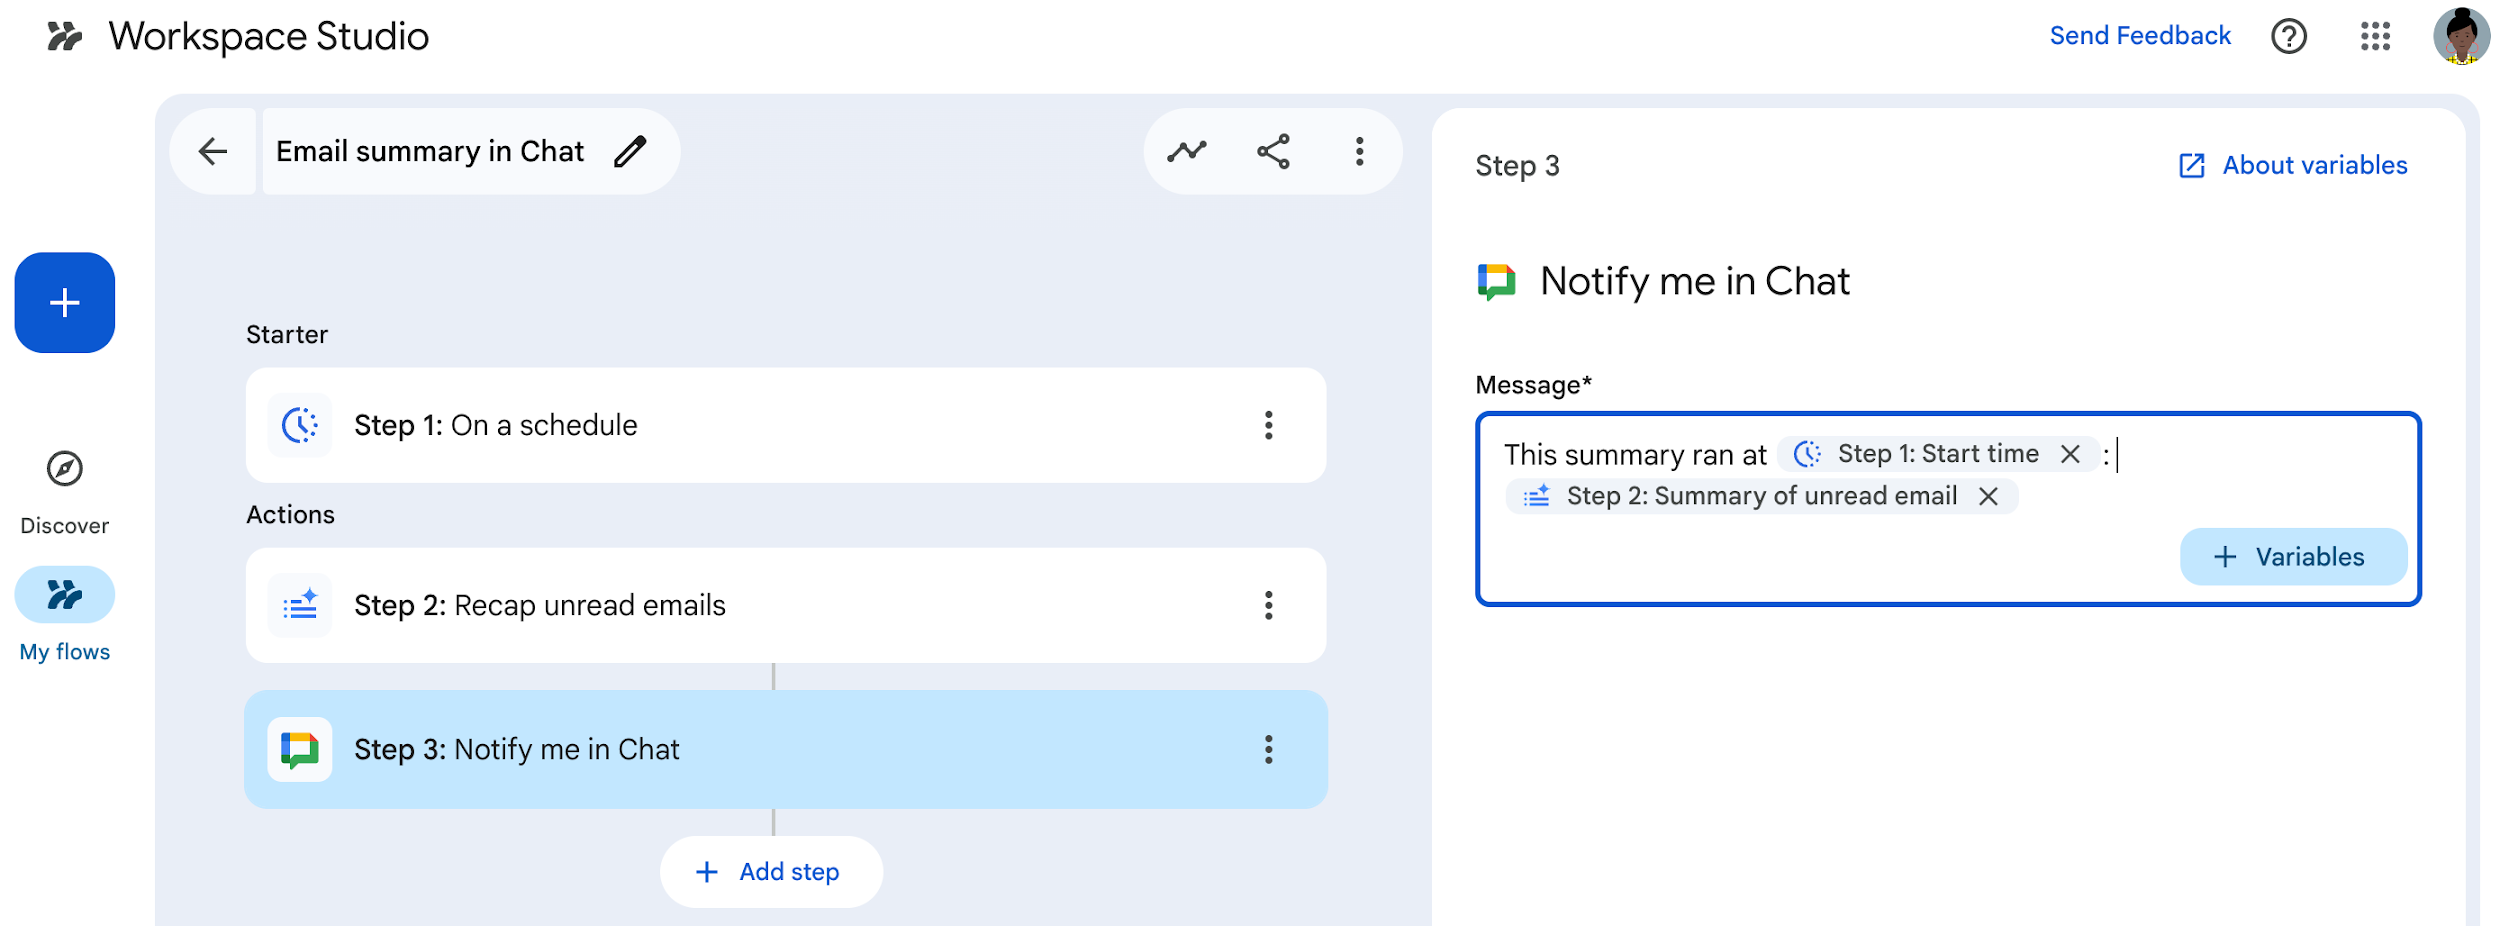Open Step 2 more options menu
The image size is (2500, 926).
(1268, 606)
